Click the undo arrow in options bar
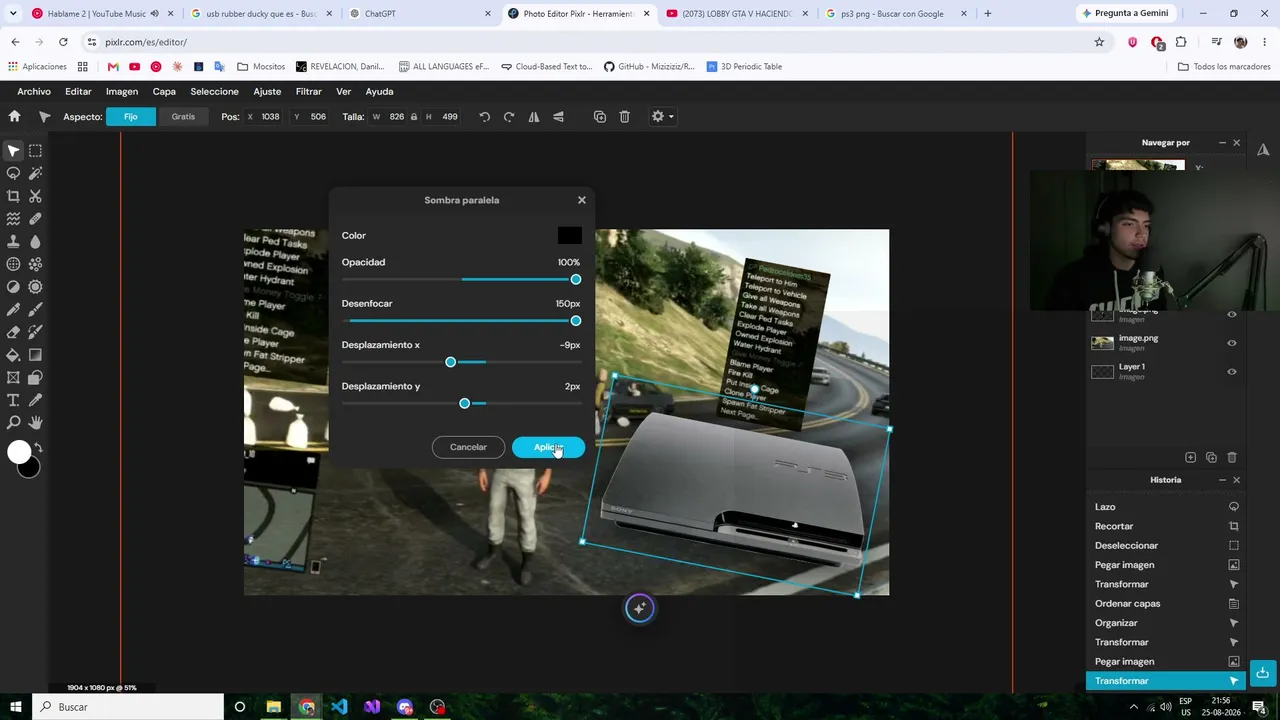The image size is (1280, 720). pyautogui.click(x=484, y=117)
